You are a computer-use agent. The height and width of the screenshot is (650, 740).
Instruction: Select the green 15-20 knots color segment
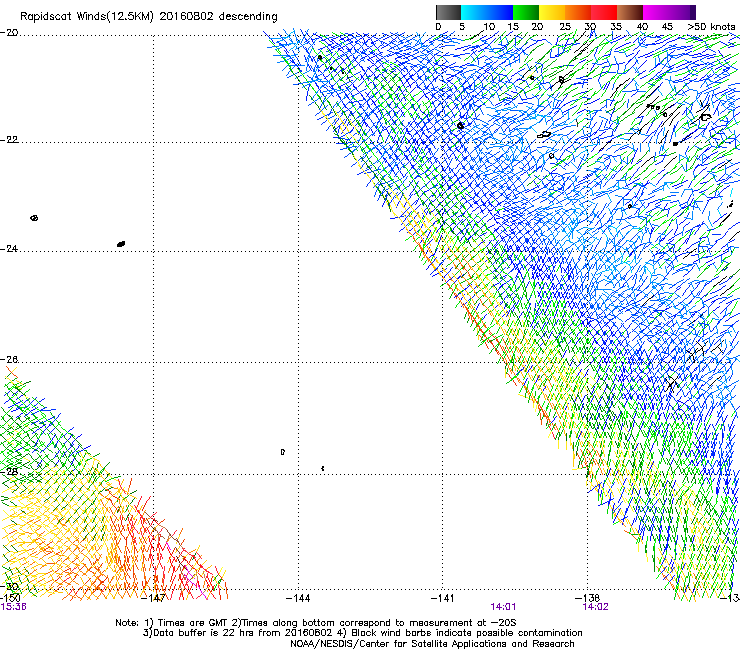(526, 12)
